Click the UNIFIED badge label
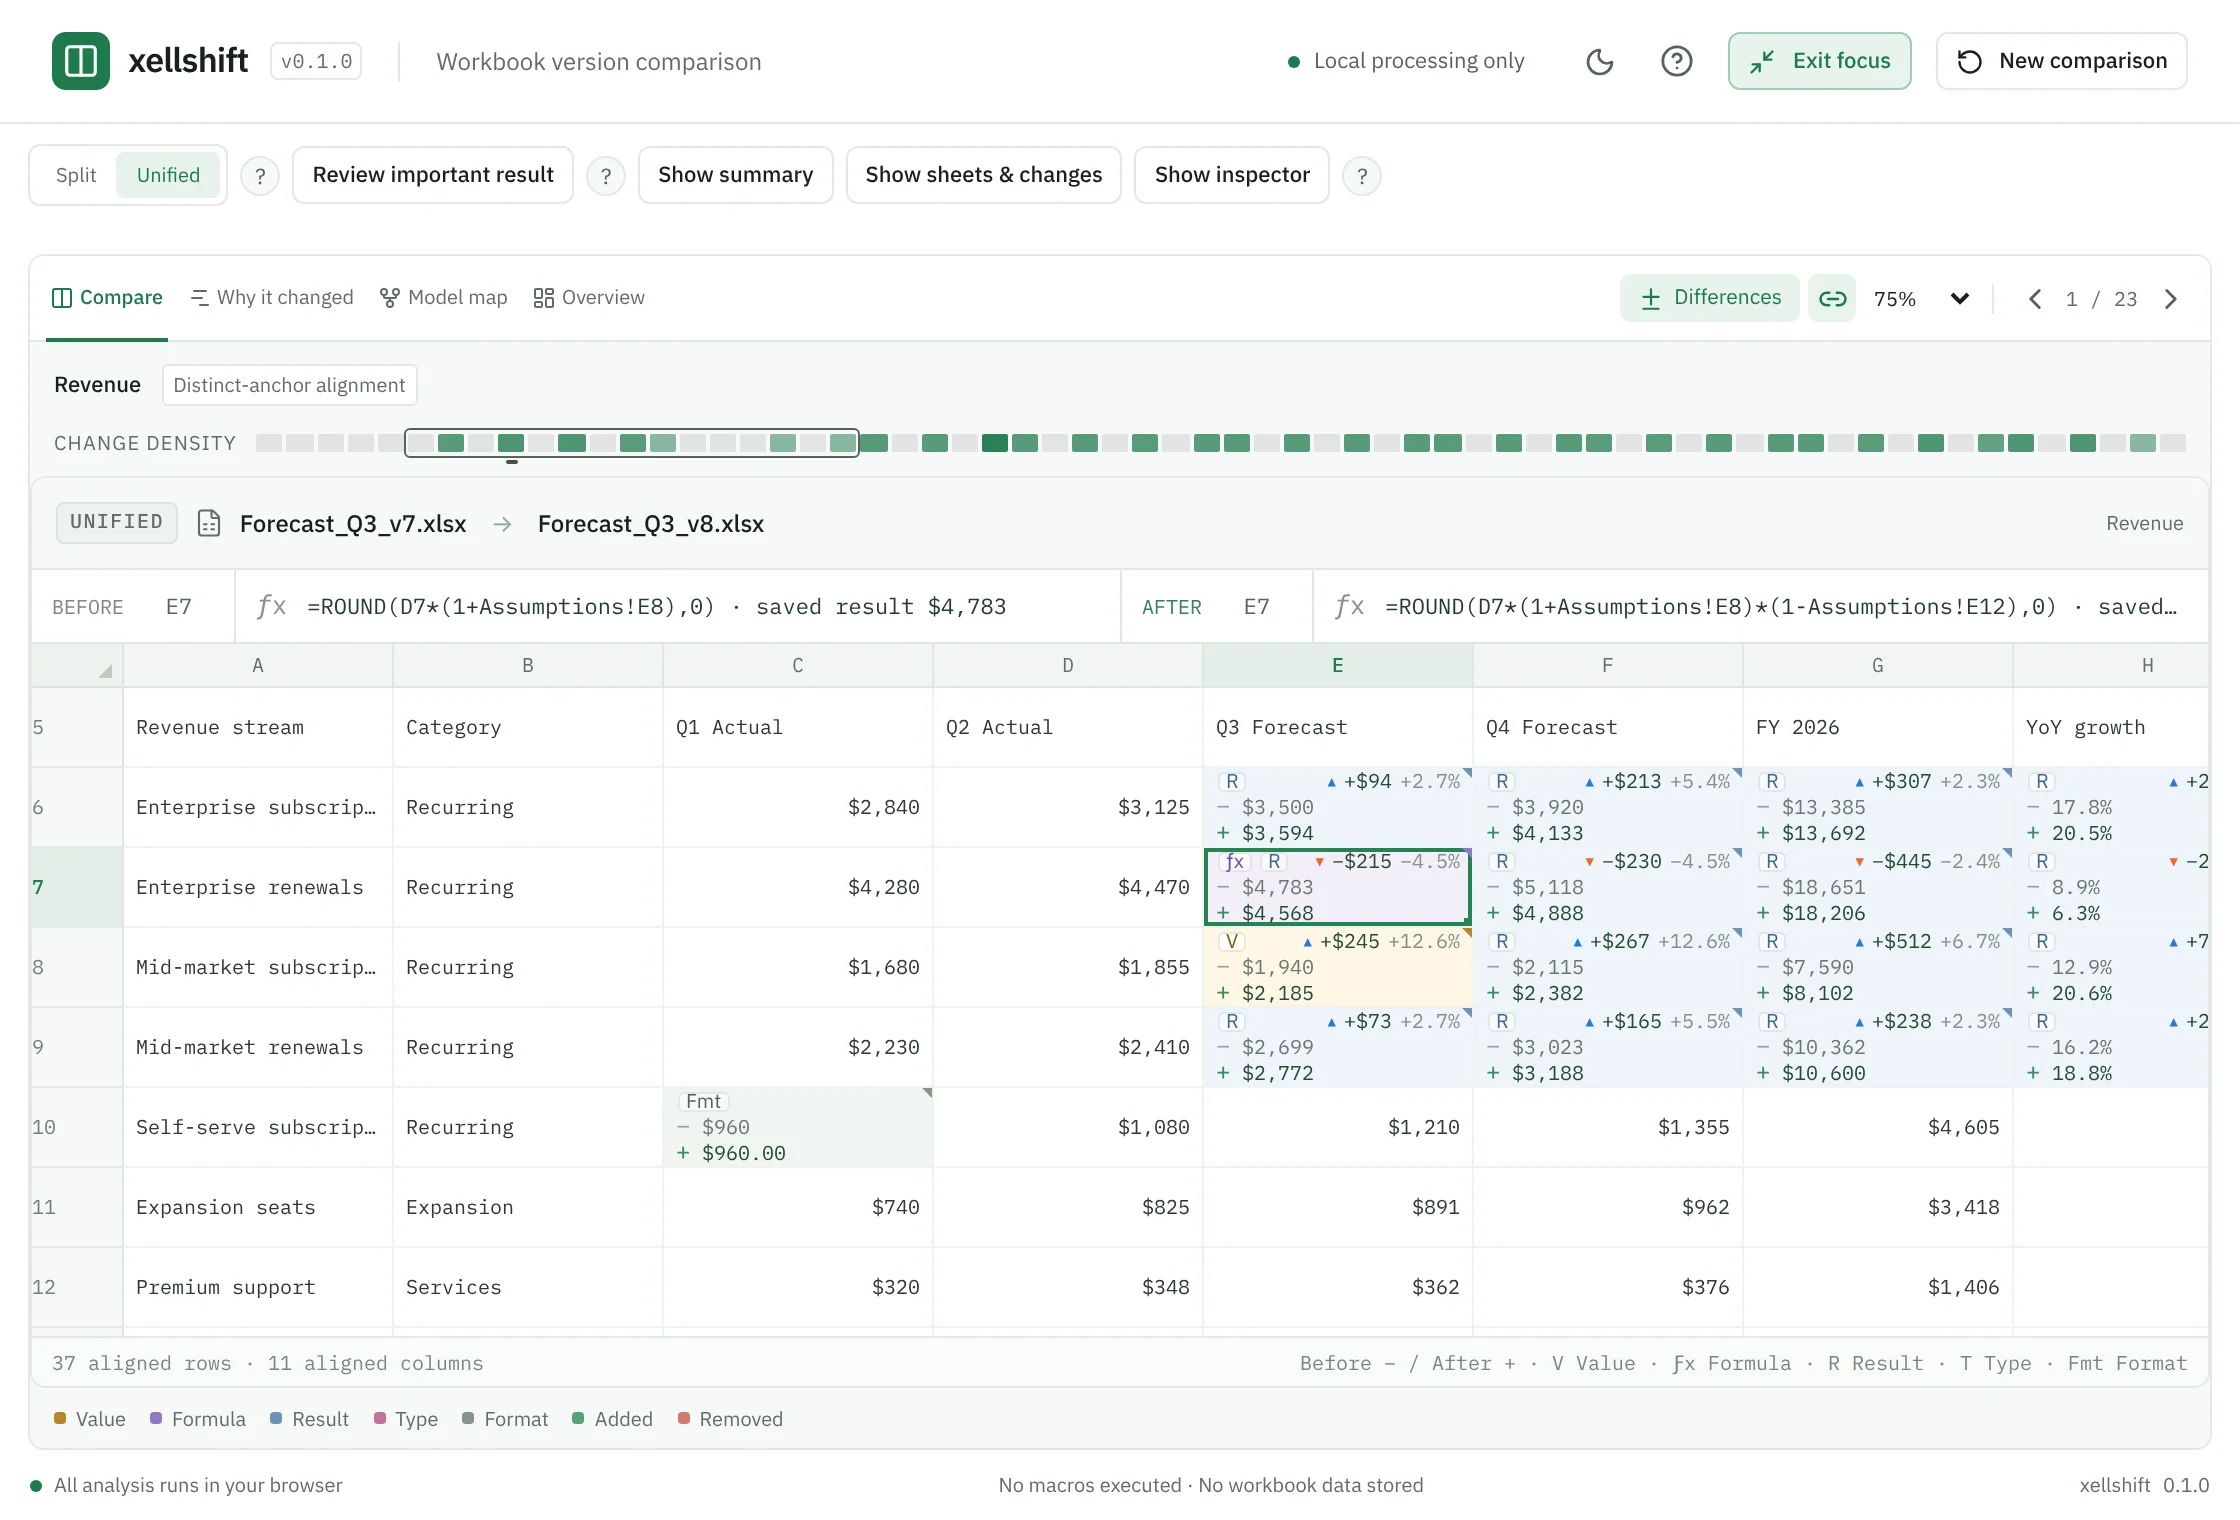This screenshot has height=1520, width=2240. pos(116,522)
